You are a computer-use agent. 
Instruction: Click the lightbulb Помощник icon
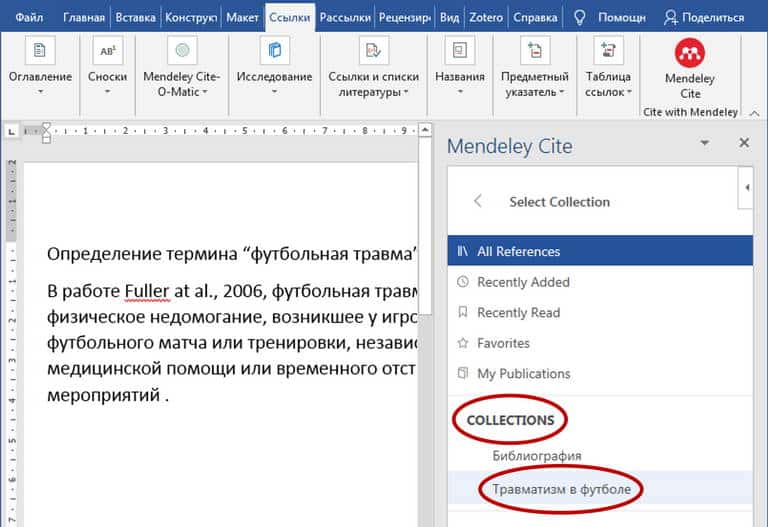(579, 18)
